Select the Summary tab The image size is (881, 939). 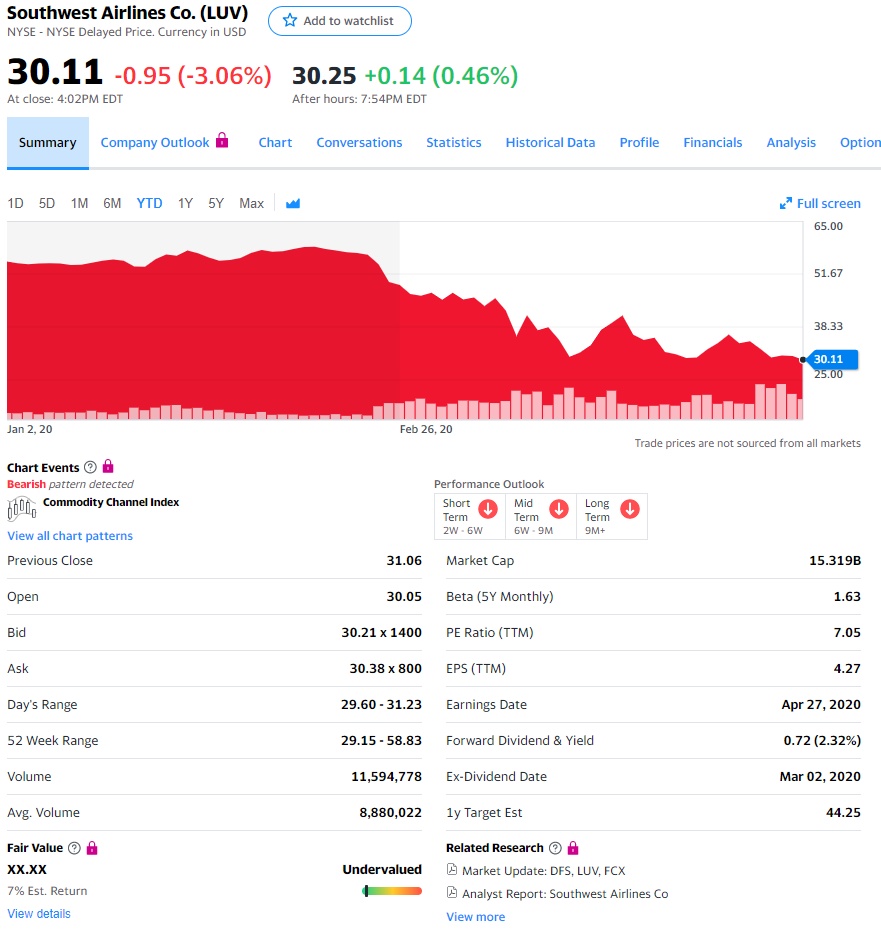(48, 143)
